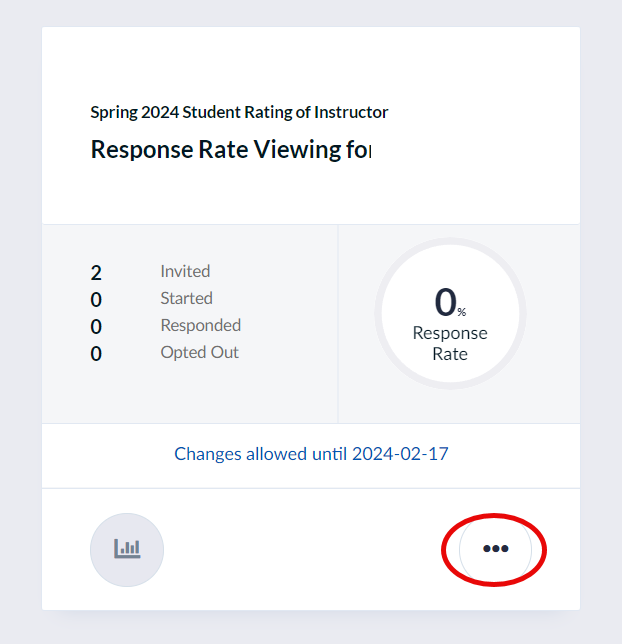This screenshot has width=622, height=644.
Task: Click the Response Rate text inside circle
Action: (450, 343)
